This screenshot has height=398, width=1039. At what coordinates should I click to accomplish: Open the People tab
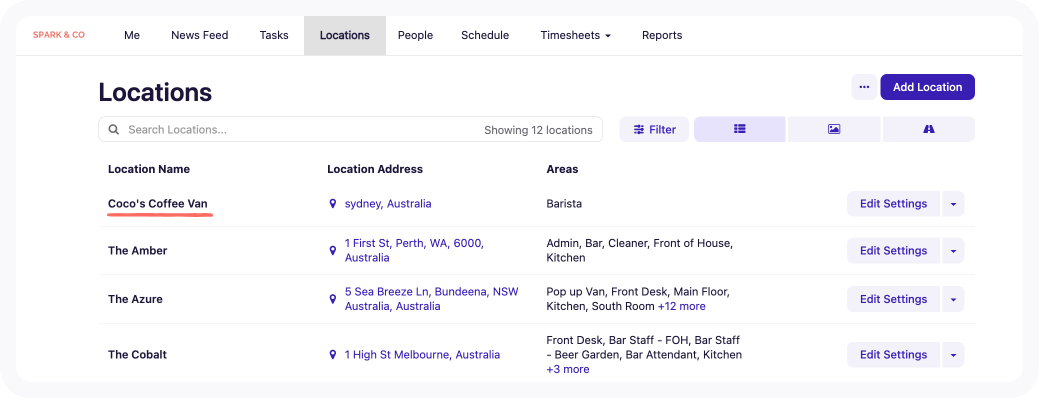point(415,35)
